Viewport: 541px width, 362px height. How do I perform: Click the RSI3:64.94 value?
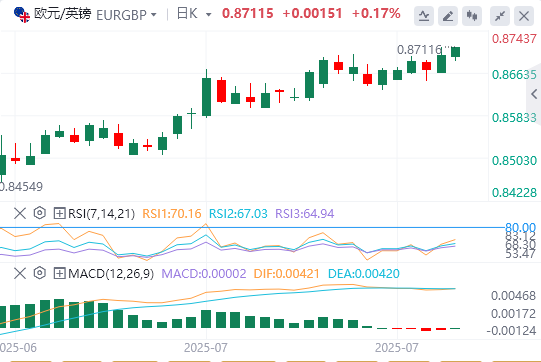coord(305,214)
